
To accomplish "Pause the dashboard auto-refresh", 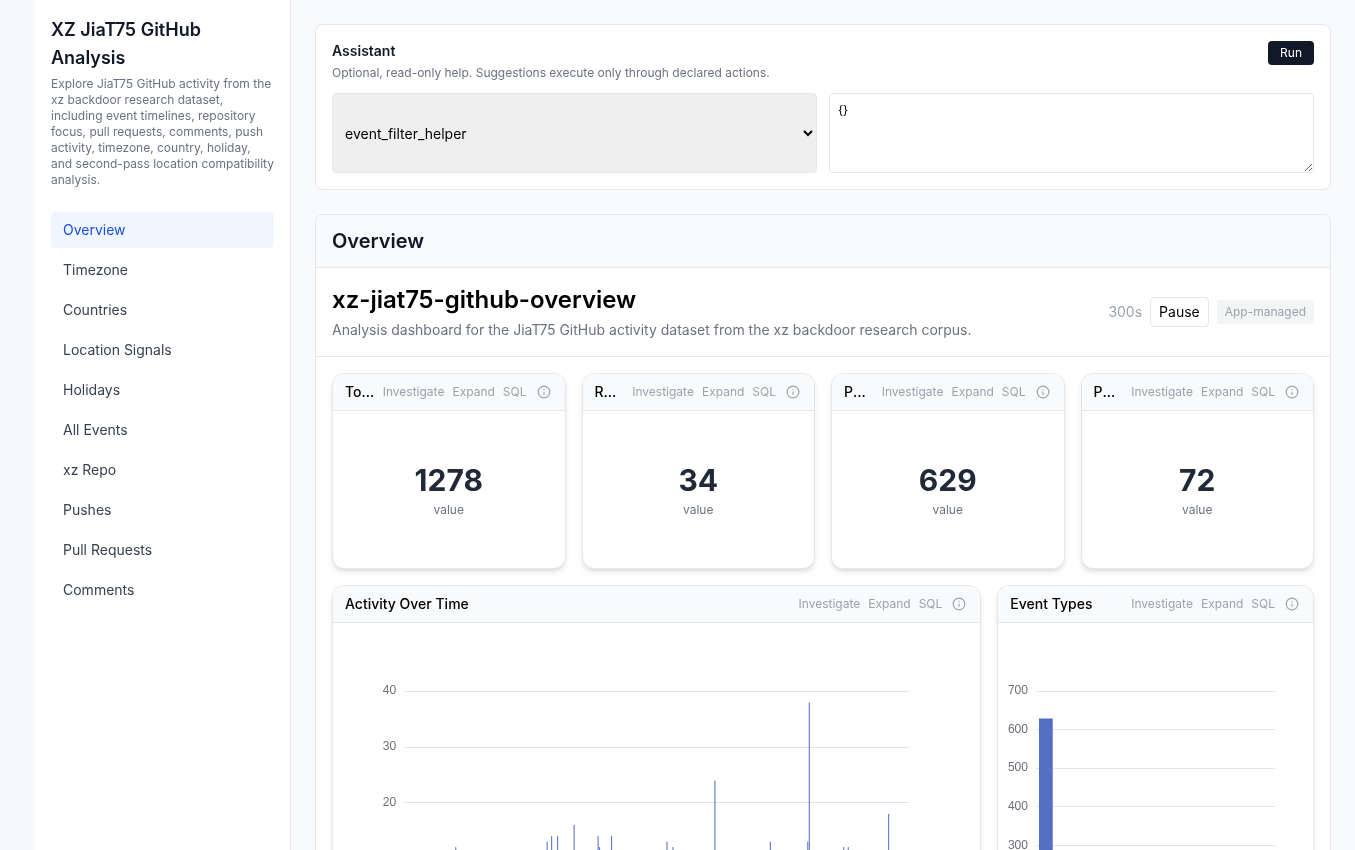I will pos(1179,312).
